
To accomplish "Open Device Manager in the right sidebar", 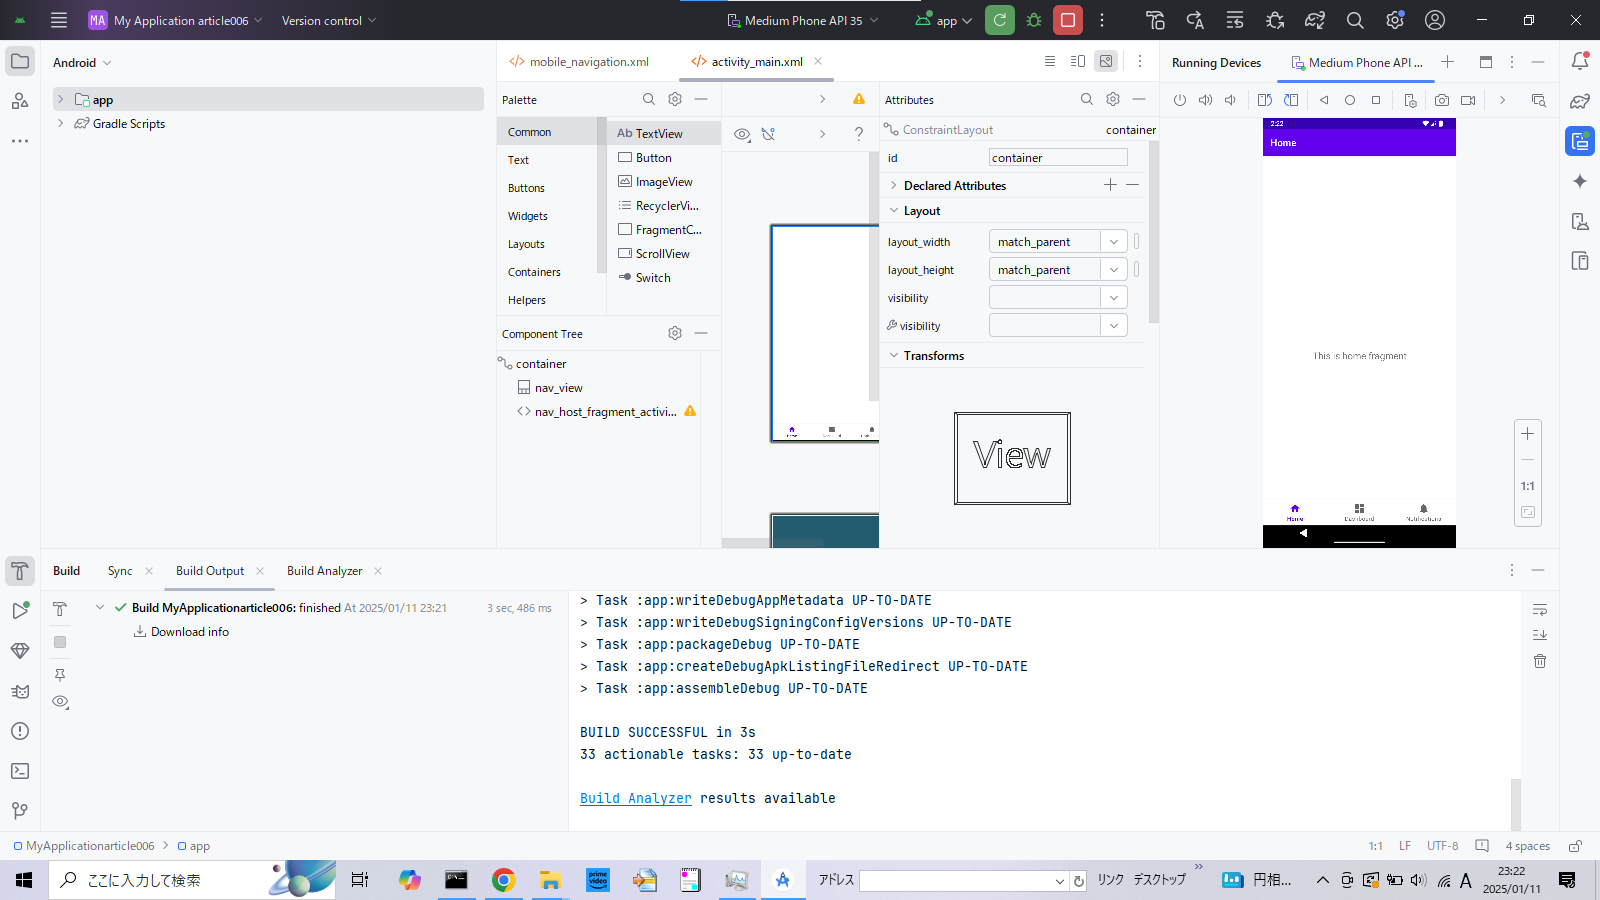I will tap(1580, 221).
